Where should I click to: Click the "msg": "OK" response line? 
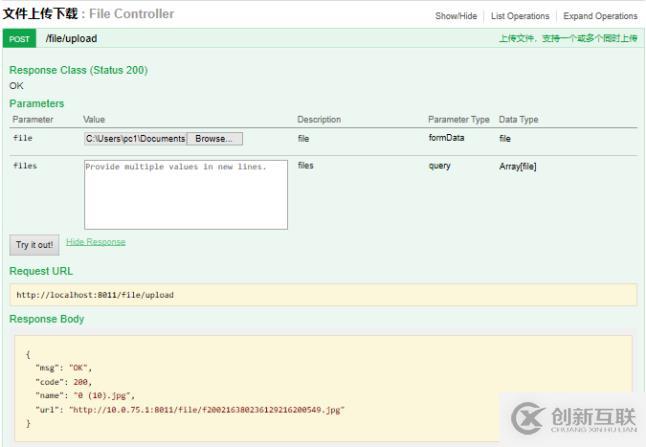coord(63,368)
